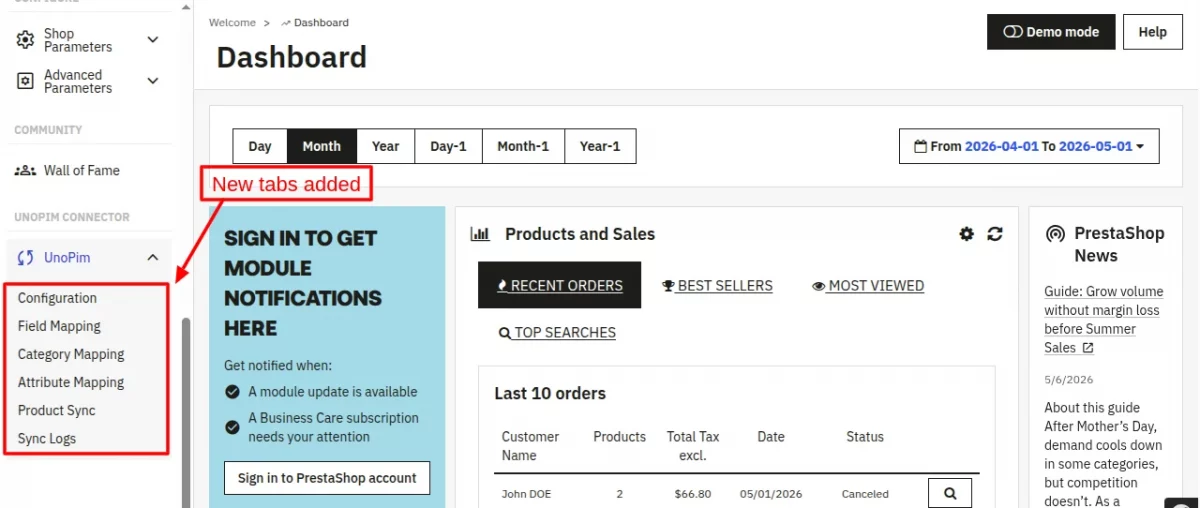Screen dimensions: 1200x508
Task: Switch to Best Sellers tab
Action: 717,285
